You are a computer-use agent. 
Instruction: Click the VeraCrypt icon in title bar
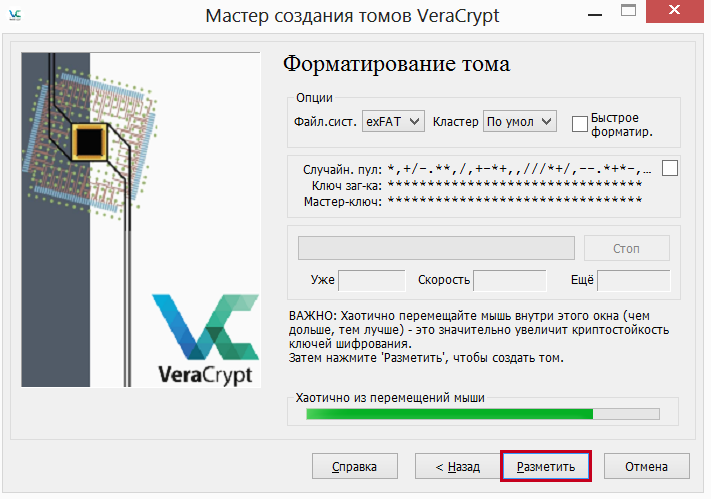point(15,15)
